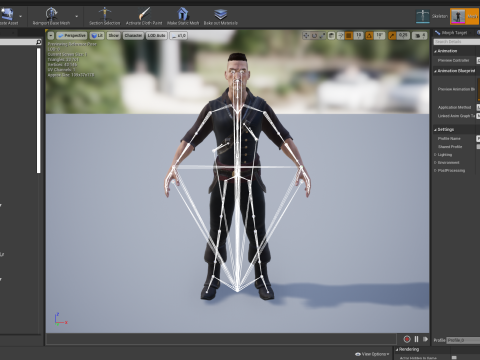Open the viewport Show menu
Image resolution: width=480 pixels, height=360 pixels.
click(113, 35)
